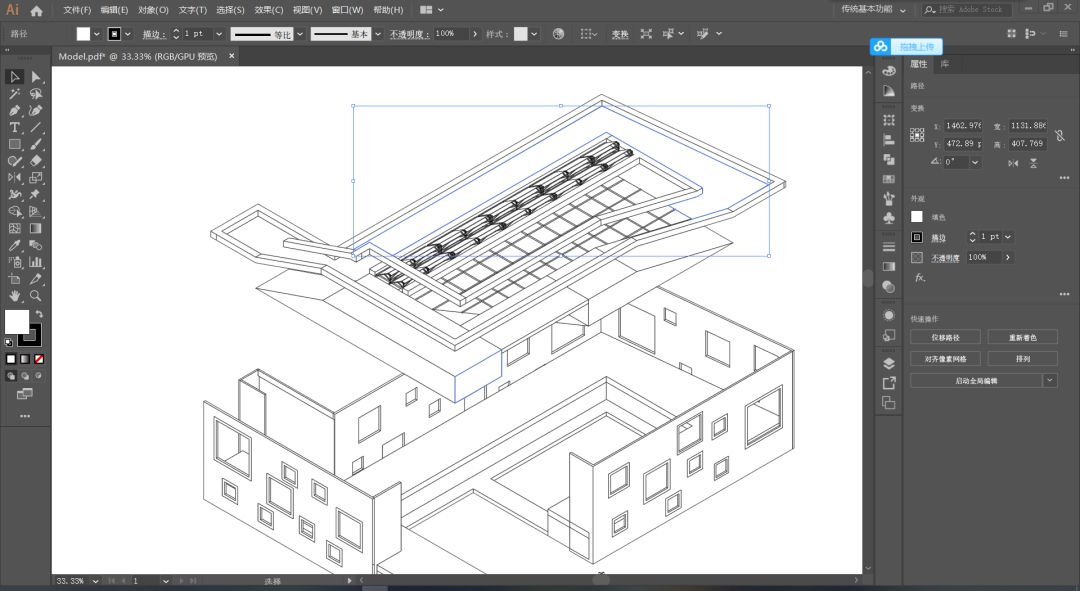Open variable width profile dropdown

point(300,34)
